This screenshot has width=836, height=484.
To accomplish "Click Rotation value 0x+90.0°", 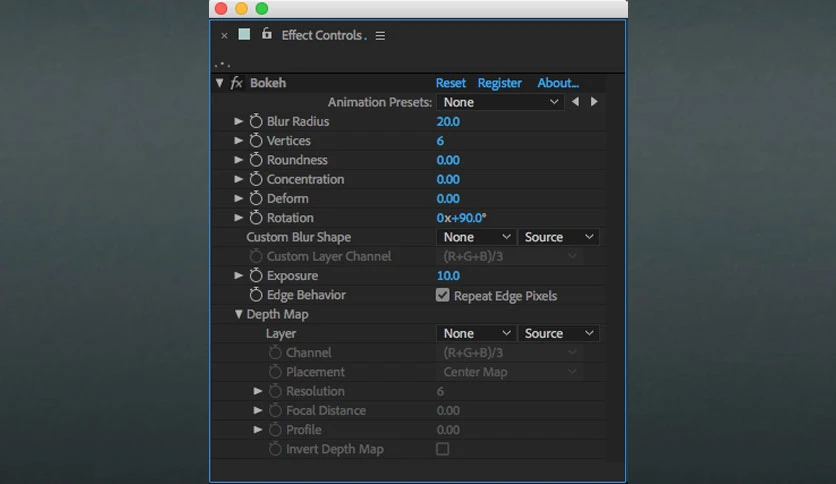I will (x=461, y=217).
